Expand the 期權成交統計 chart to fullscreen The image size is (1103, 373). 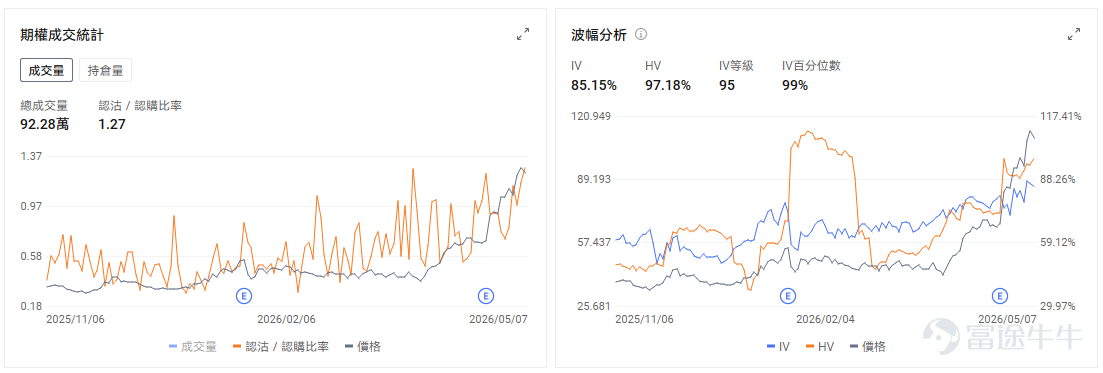click(x=523, y=34)
